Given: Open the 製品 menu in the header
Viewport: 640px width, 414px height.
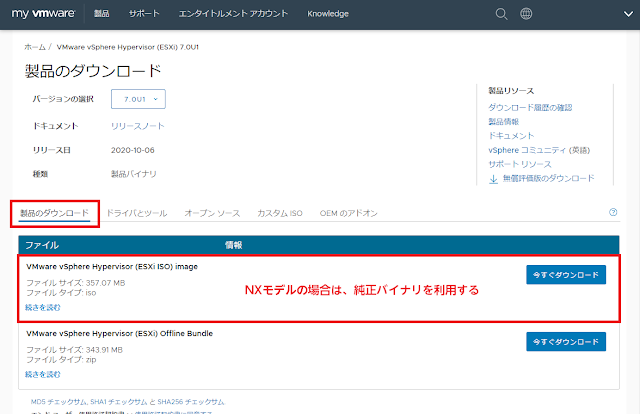Looking at the screenshot, I should tap(102, 13).
